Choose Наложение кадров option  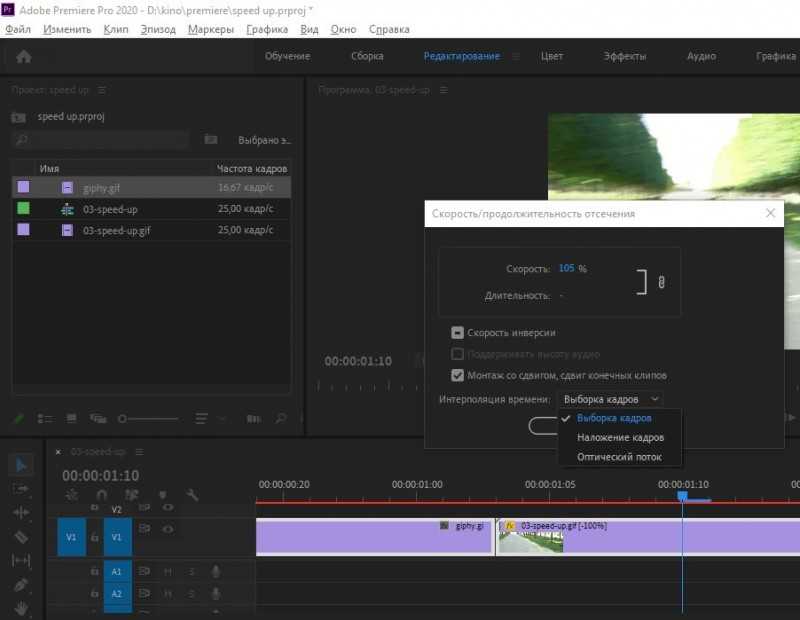point(620,437)
